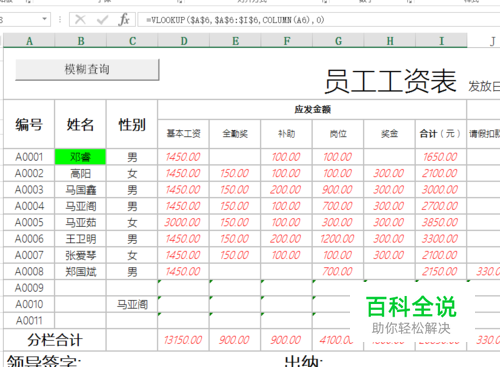Select the 1650.00 total for A0001
This screenshot has height=367, width=500.
pos(441,157)
